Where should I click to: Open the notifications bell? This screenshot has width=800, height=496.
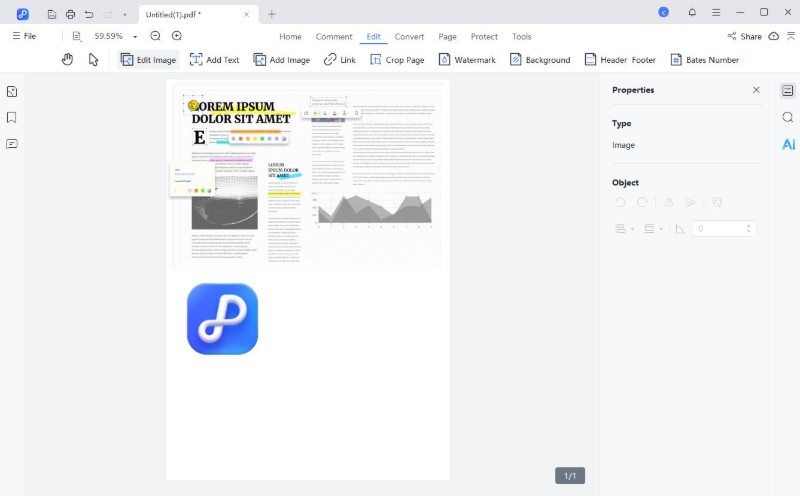pos(692,12)
